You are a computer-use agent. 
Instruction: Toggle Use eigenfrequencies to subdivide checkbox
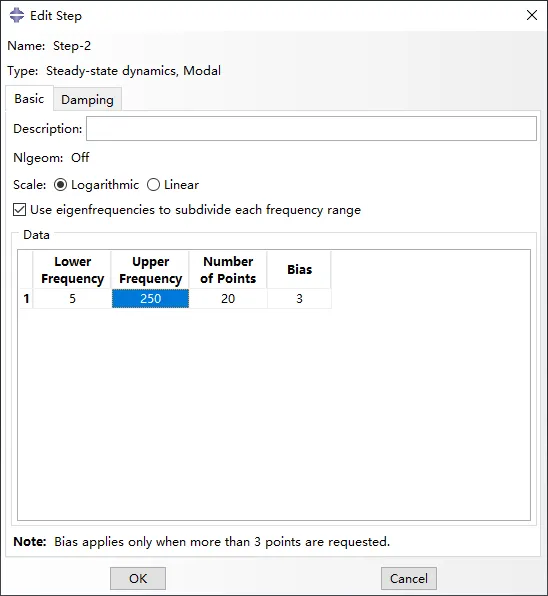(19, 210)
